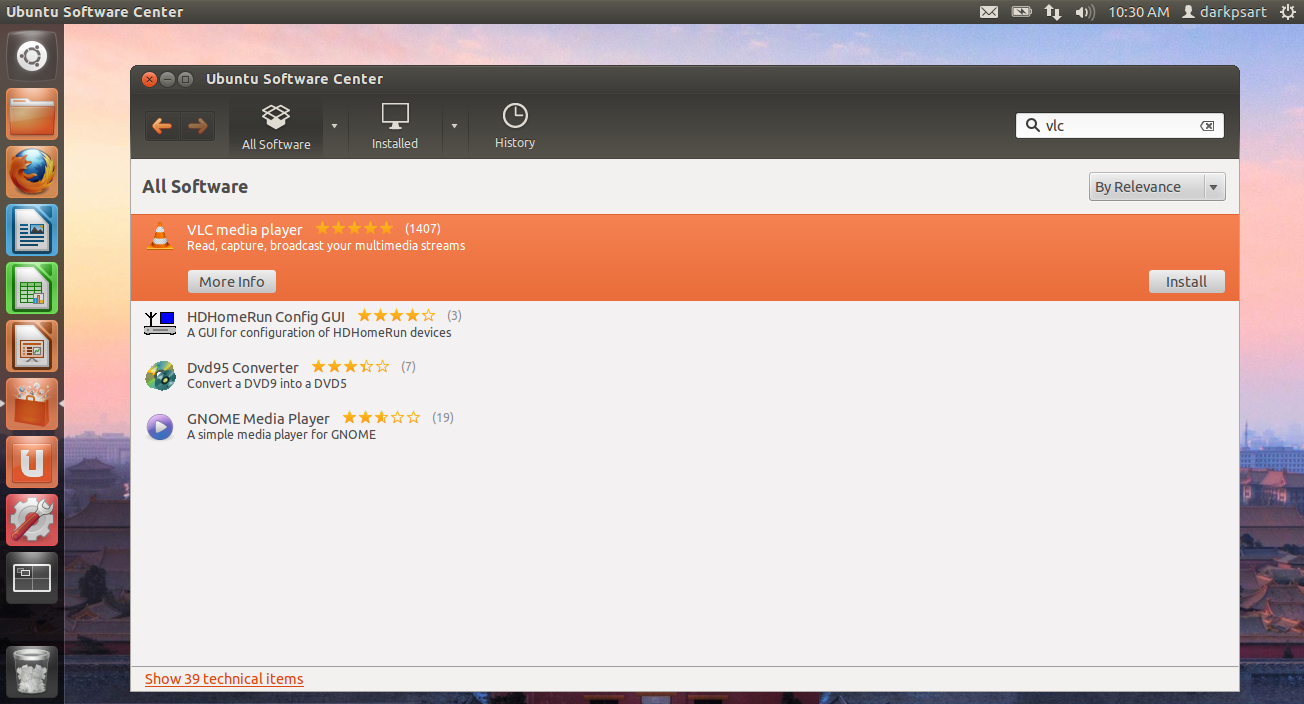Open LibreOffice Impress from launcher
The width and height of the screenshot is (1304, 704).
point(32,346)
